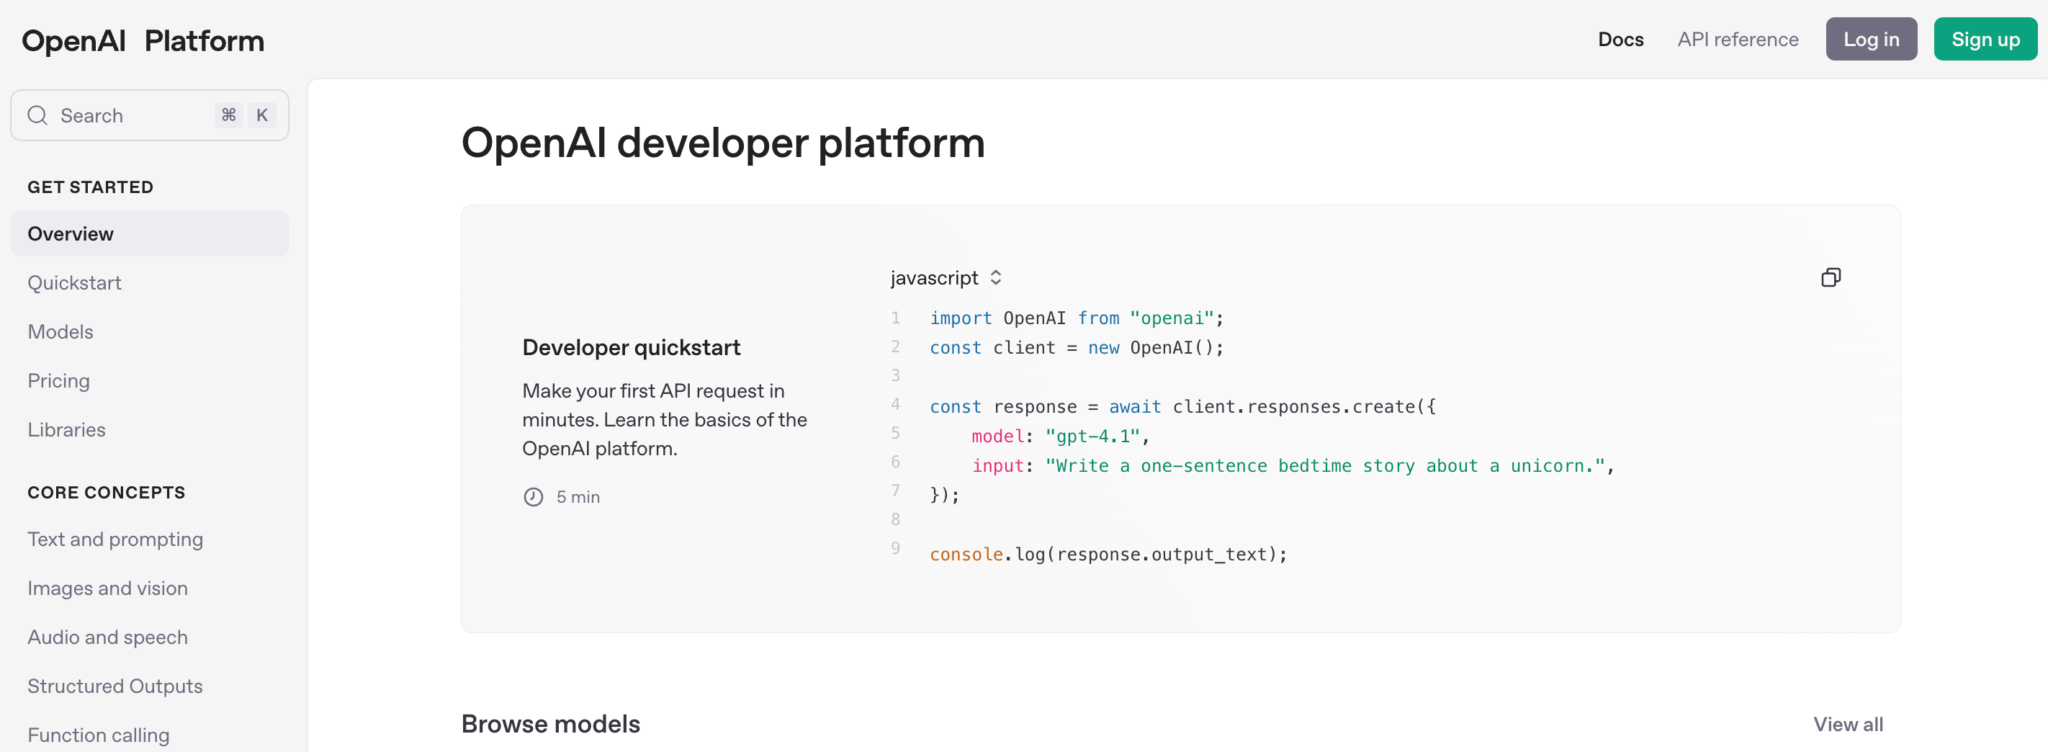This screenshot has height=752, width=2048.
Task: Open the Docs tab
Action: point(1620,40)
